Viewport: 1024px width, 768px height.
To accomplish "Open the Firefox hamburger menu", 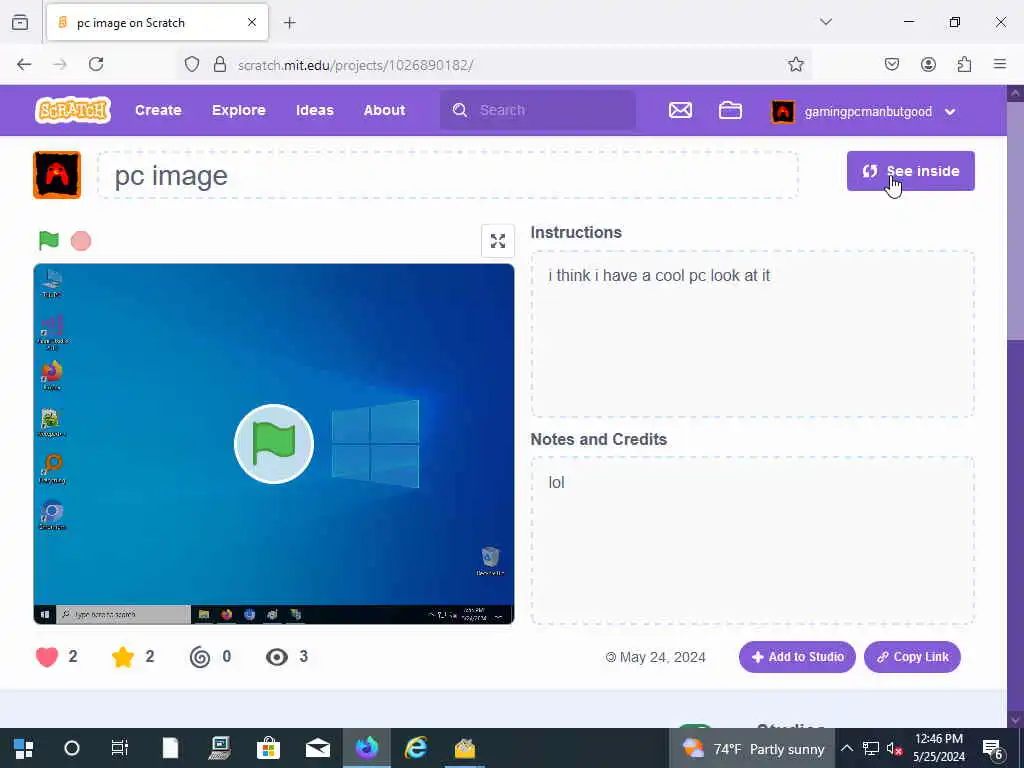I will tap(1000, 64).
